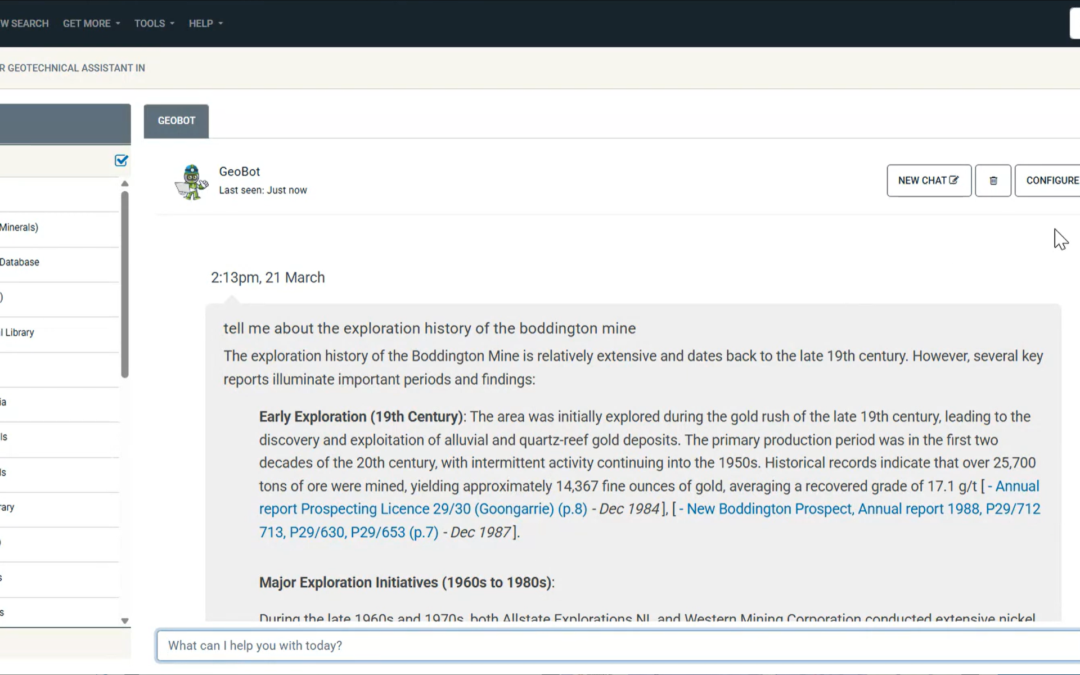Open the Help dropdown menu

coord(206,23)
